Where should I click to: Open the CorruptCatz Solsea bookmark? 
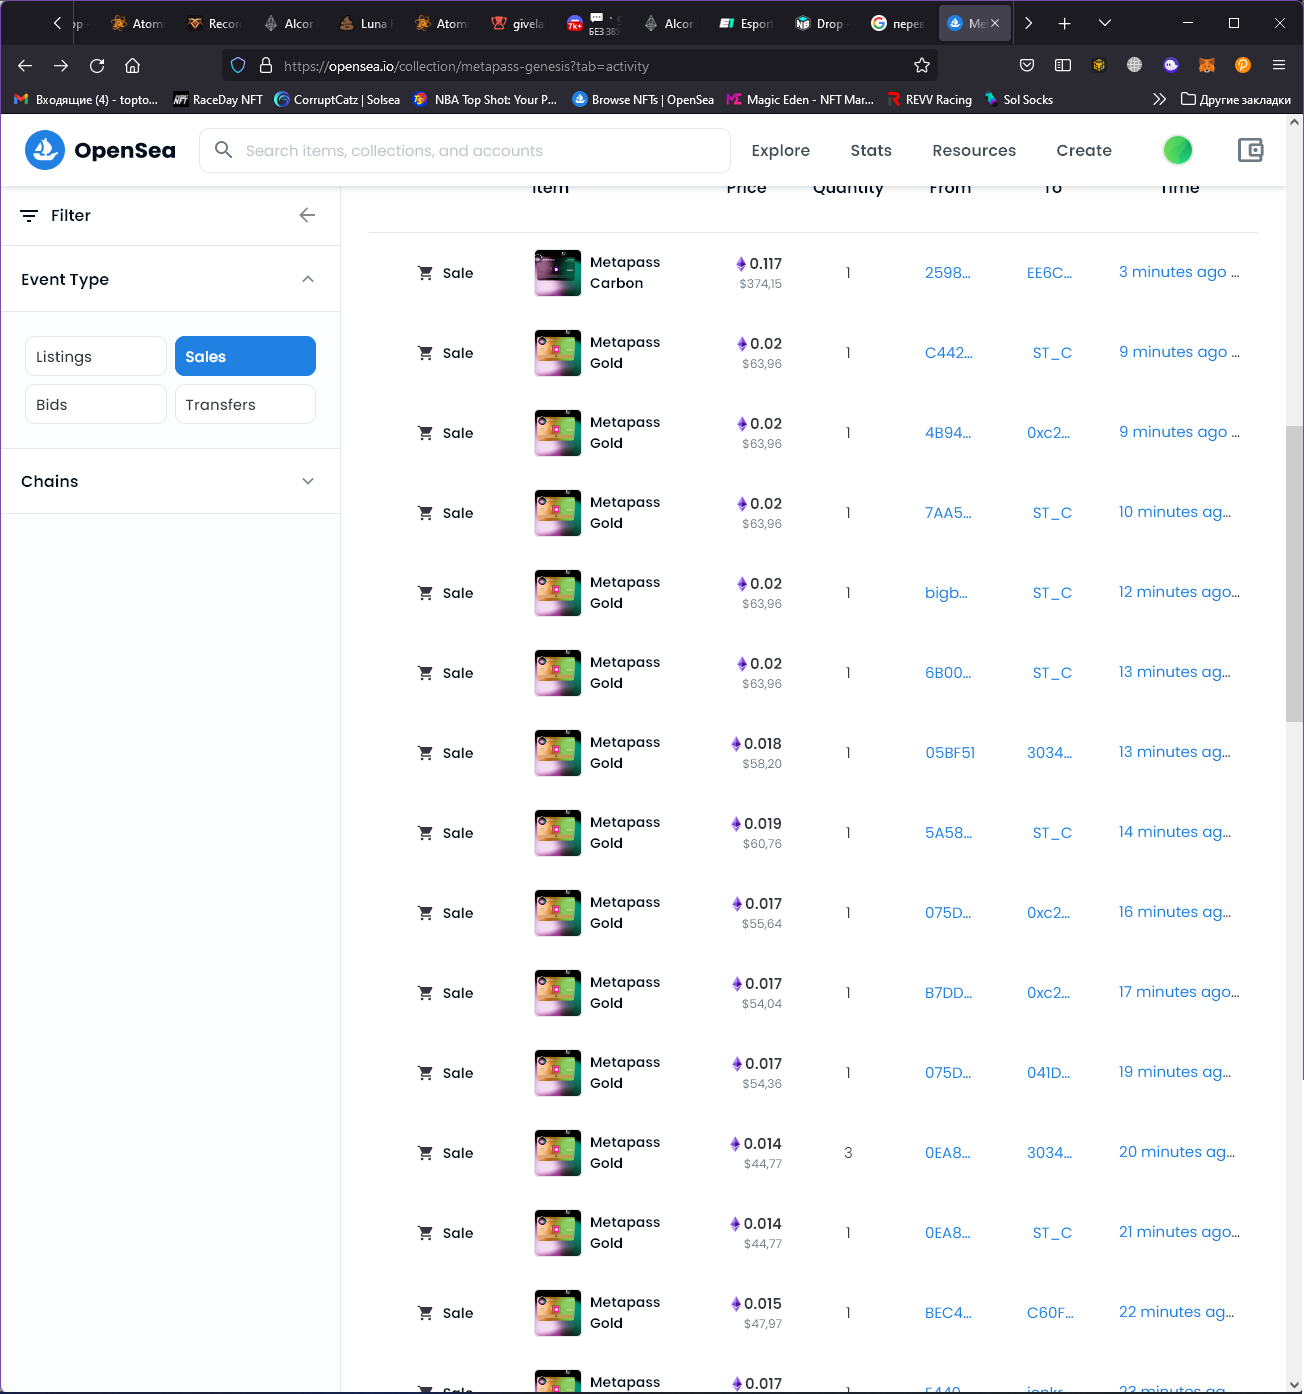[x=337, y=99]
